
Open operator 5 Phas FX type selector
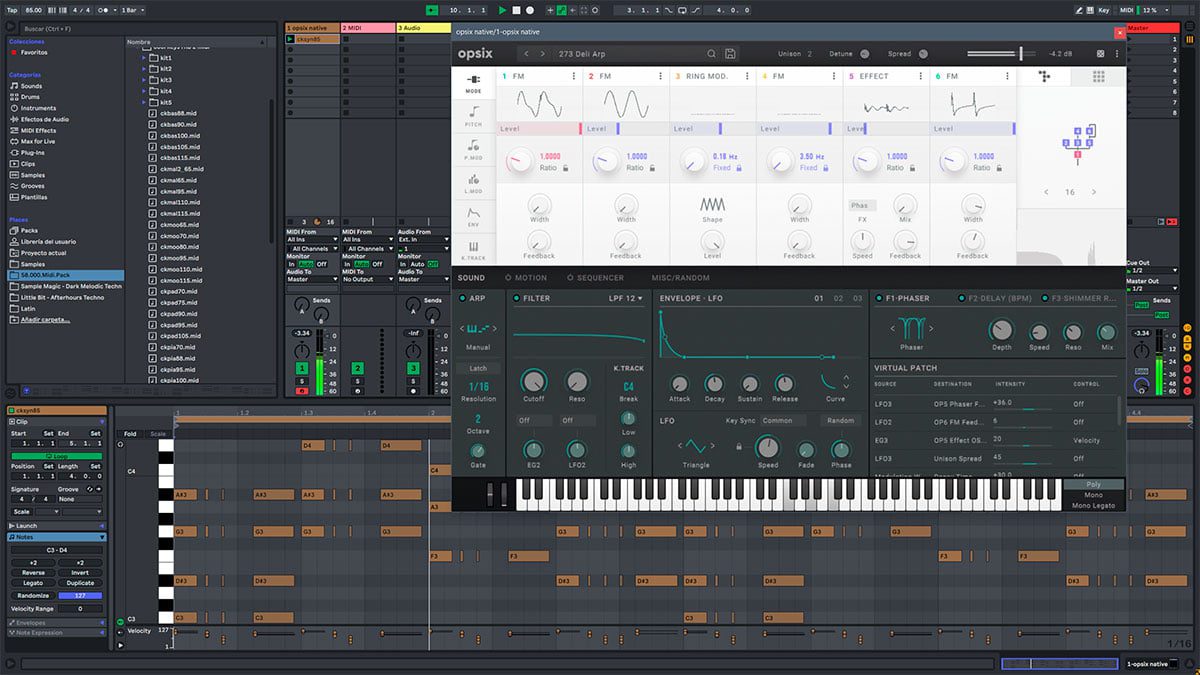(861, 206)
